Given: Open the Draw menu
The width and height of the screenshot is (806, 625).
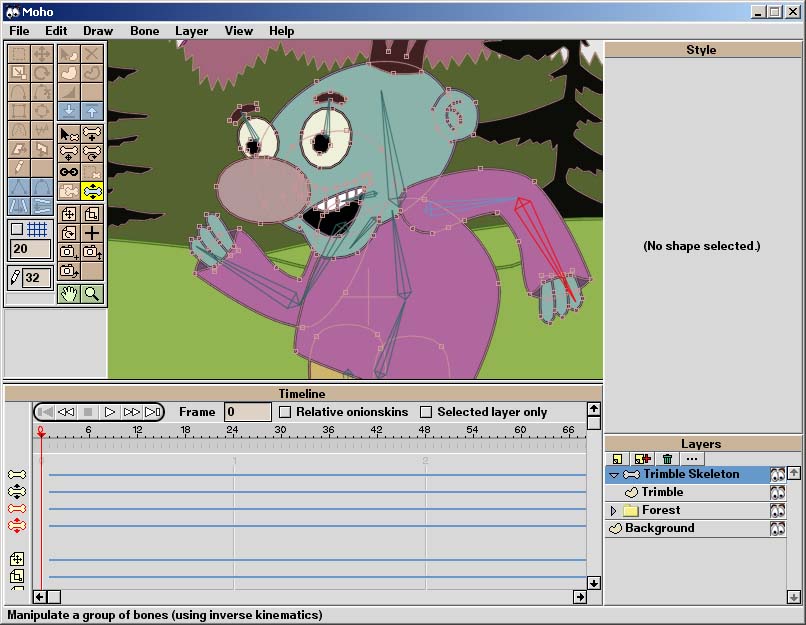Looking at the screenshot, I should [98, 31].
